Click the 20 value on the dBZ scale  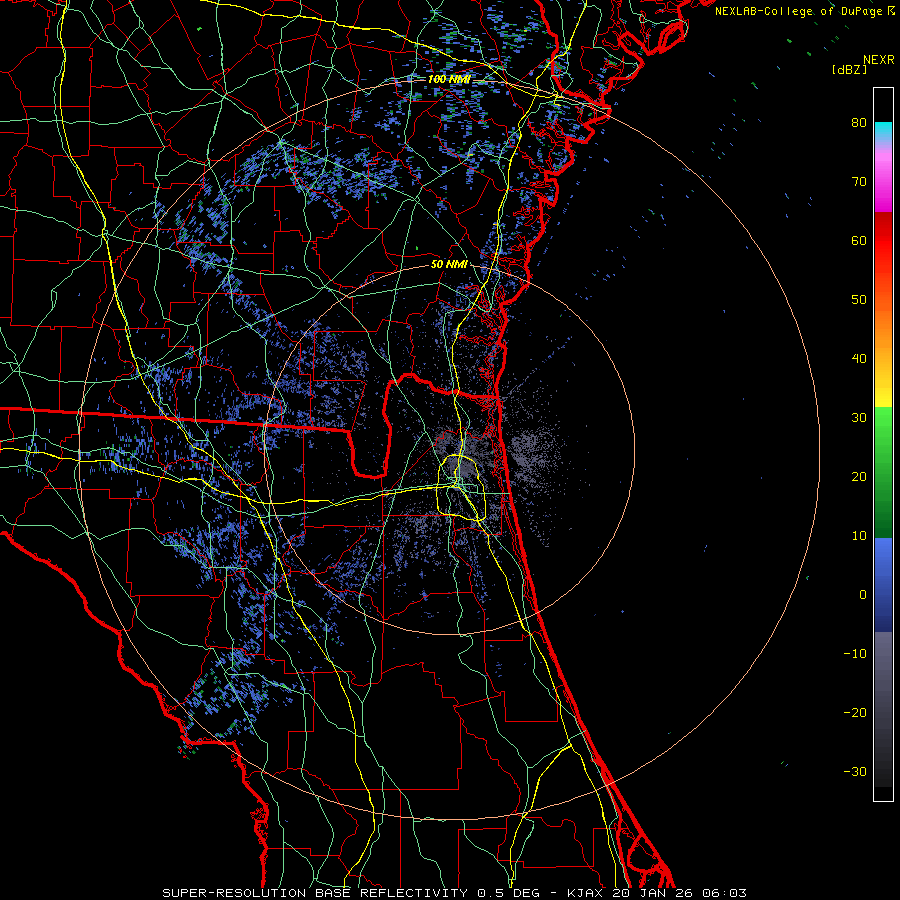[859, 476]
